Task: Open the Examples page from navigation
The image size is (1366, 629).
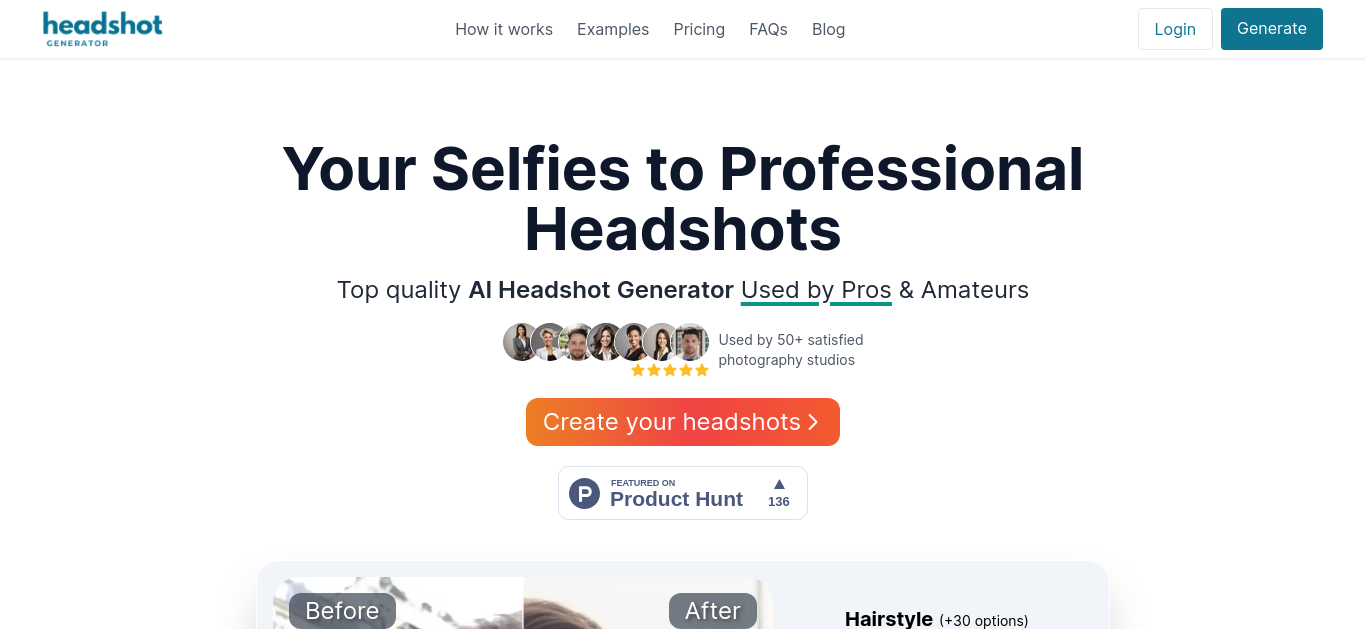Action: point(613,29)
